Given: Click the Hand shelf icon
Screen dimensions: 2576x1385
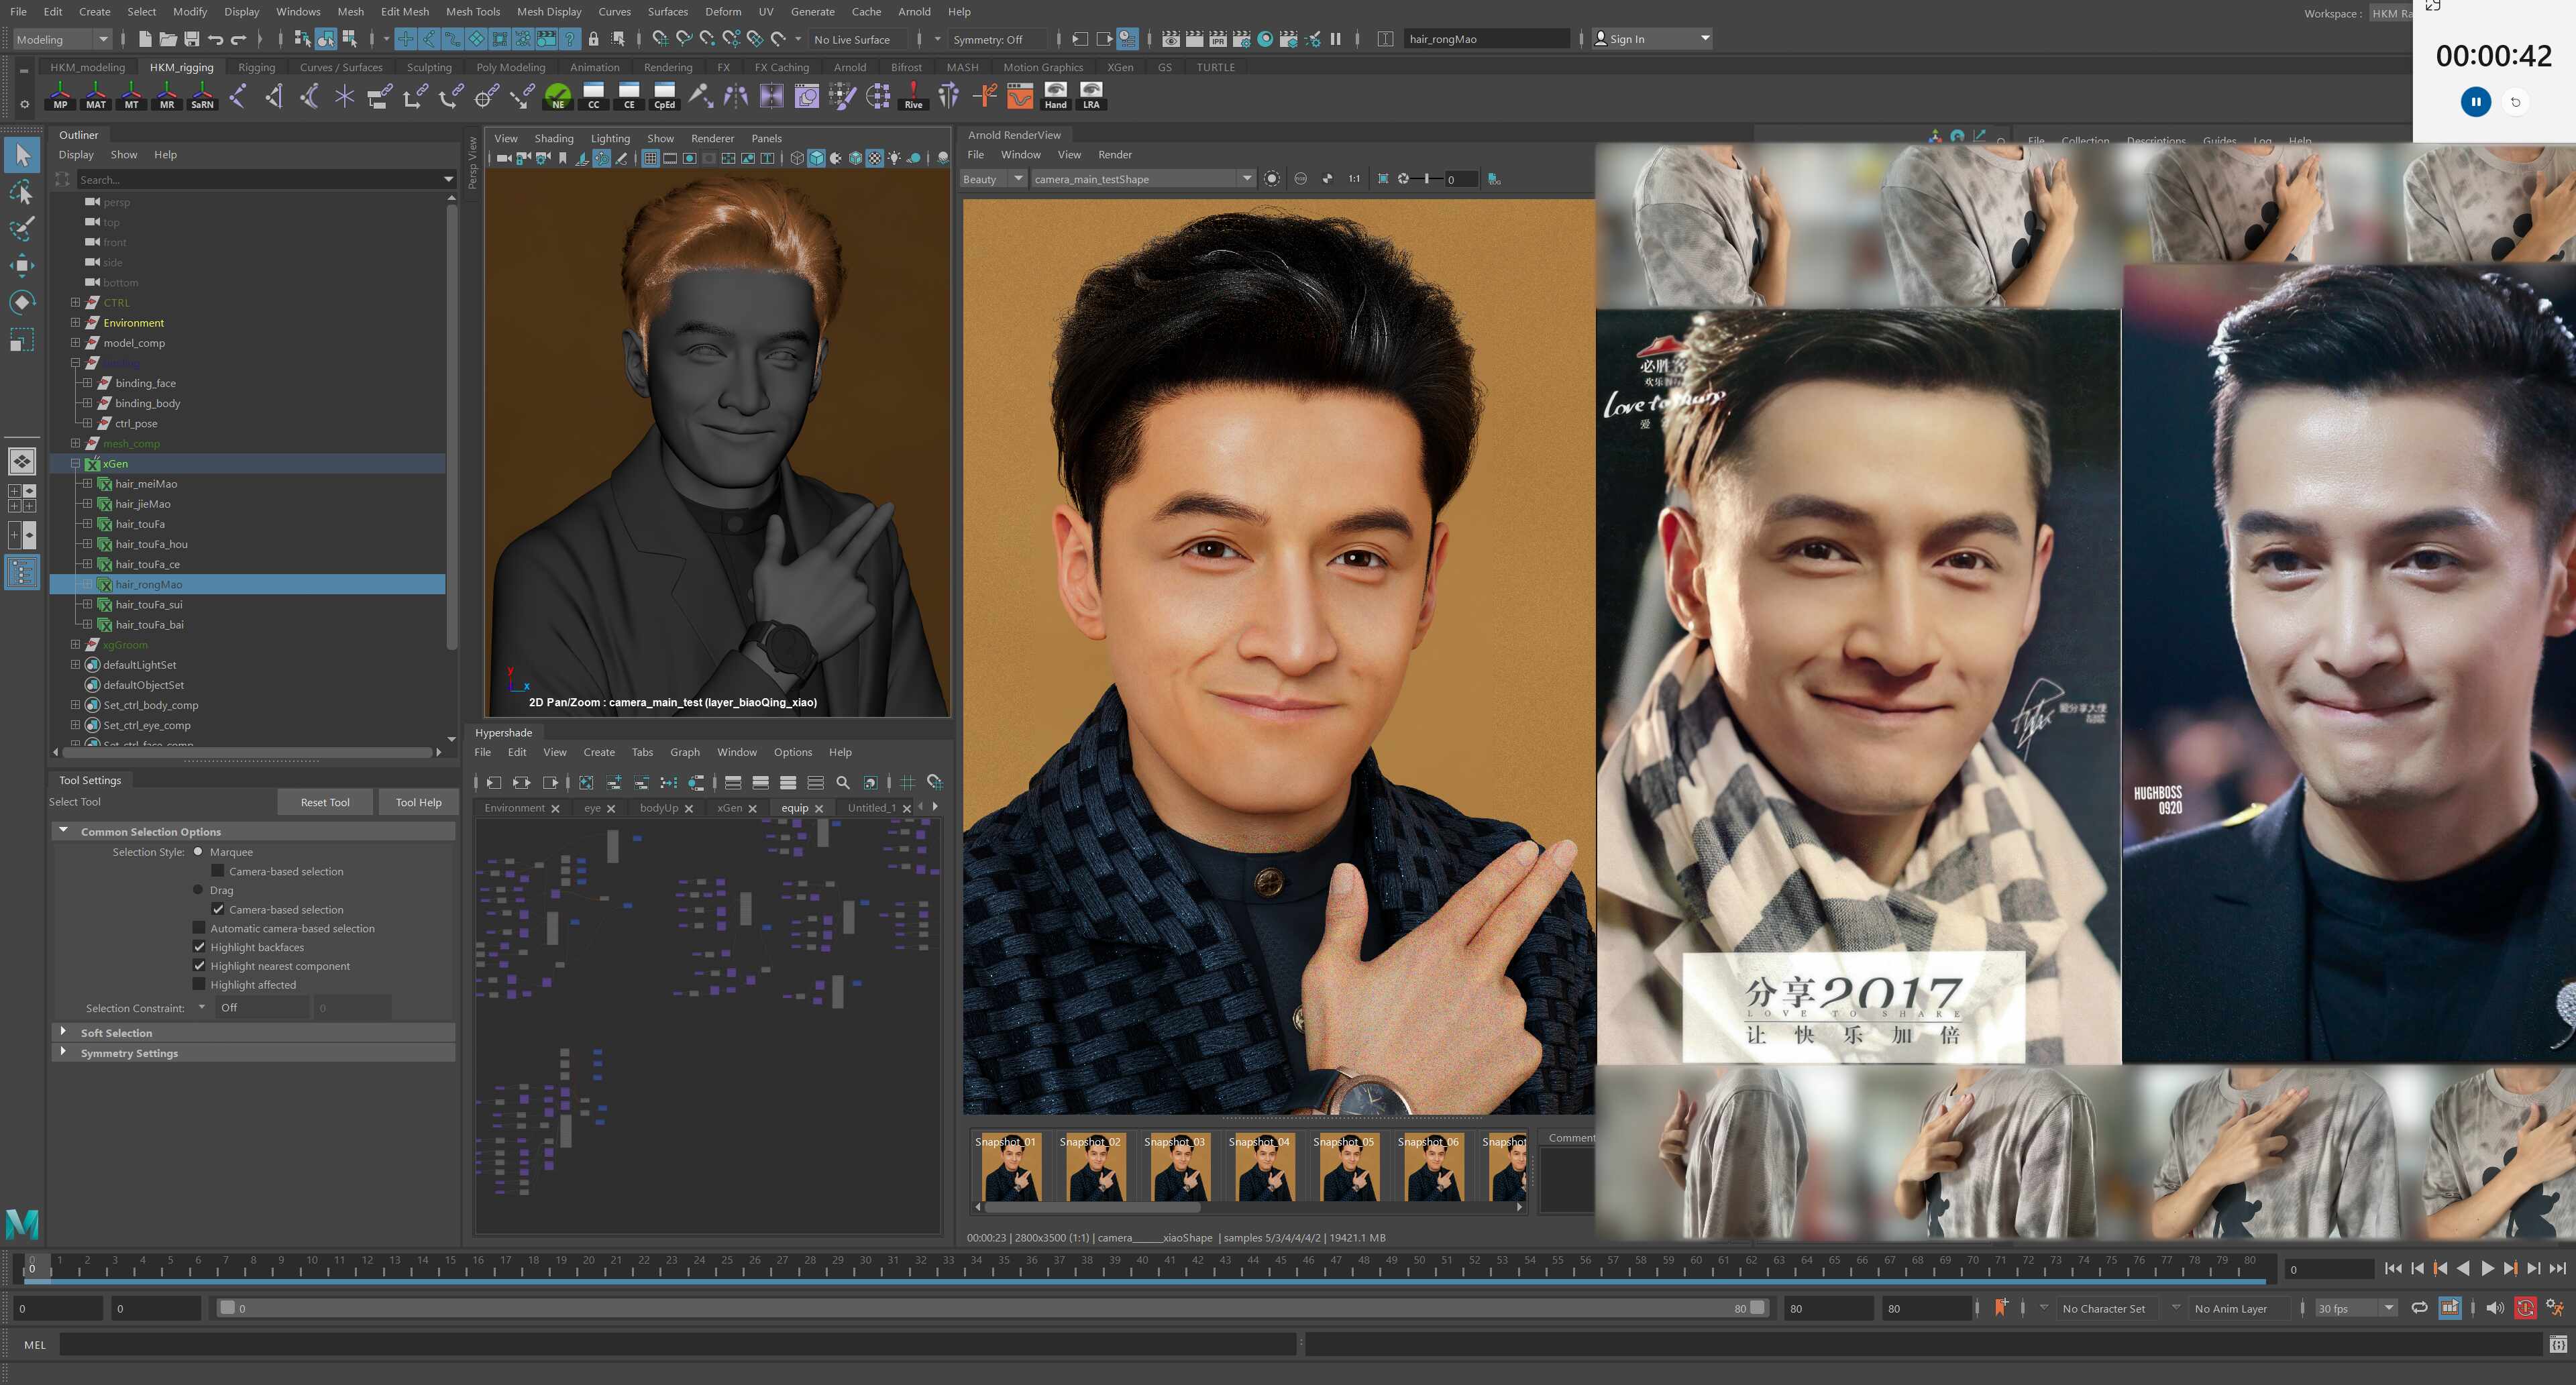Looking at the screenshot, I should [x=1055, y=96].
